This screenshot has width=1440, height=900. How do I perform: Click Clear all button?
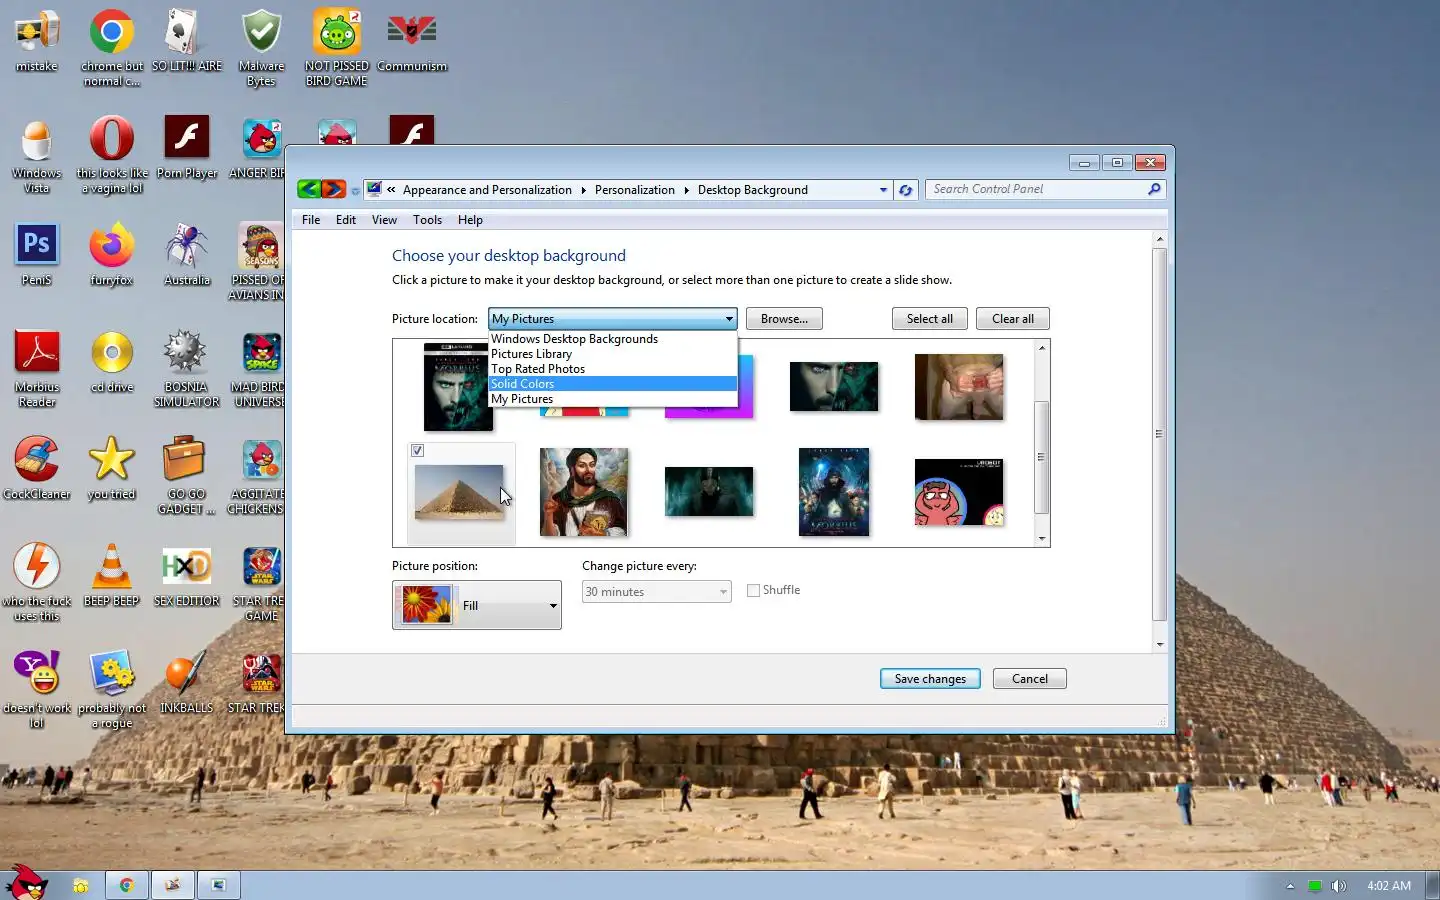(x=1012, y=319)
